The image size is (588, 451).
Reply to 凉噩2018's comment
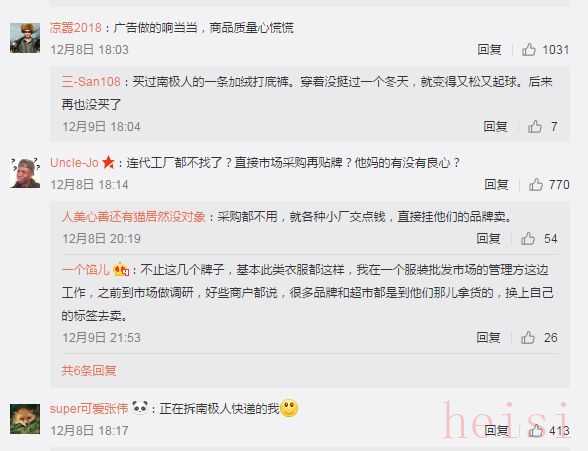[489, 49]
